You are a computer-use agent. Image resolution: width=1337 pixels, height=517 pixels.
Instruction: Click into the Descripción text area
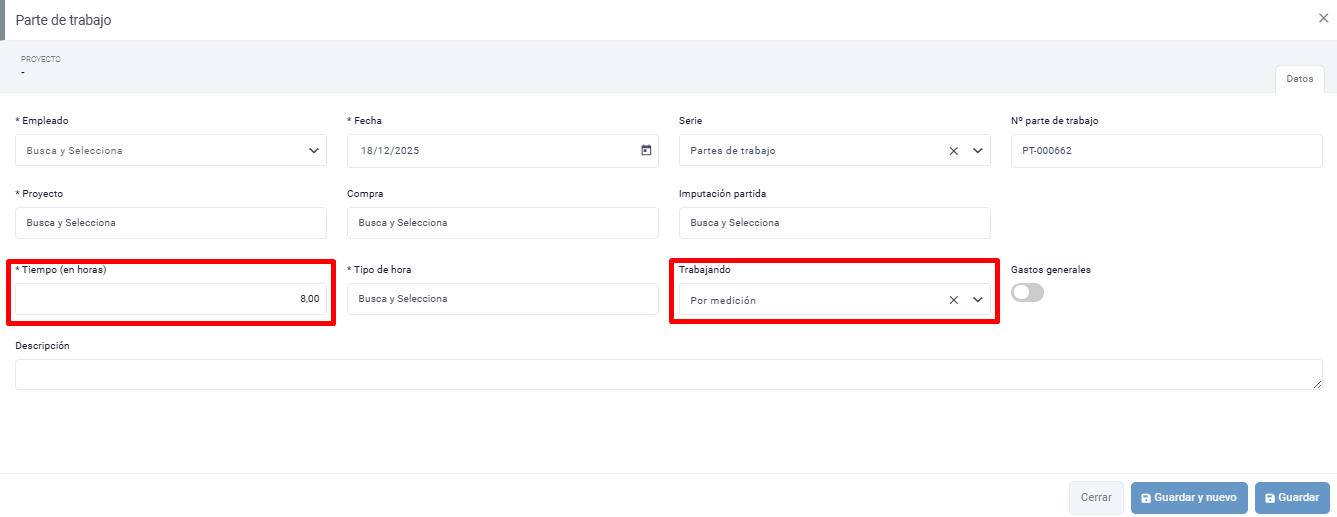coord(668,374)
